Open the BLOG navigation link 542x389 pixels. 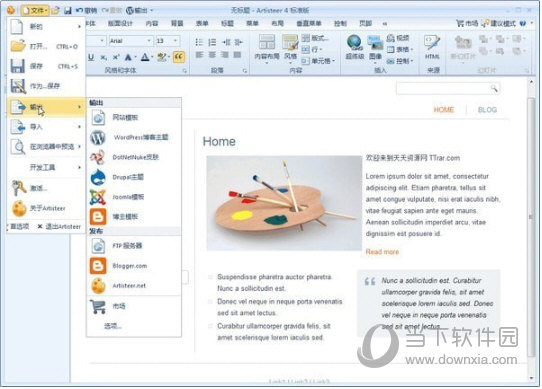point(487,110)
